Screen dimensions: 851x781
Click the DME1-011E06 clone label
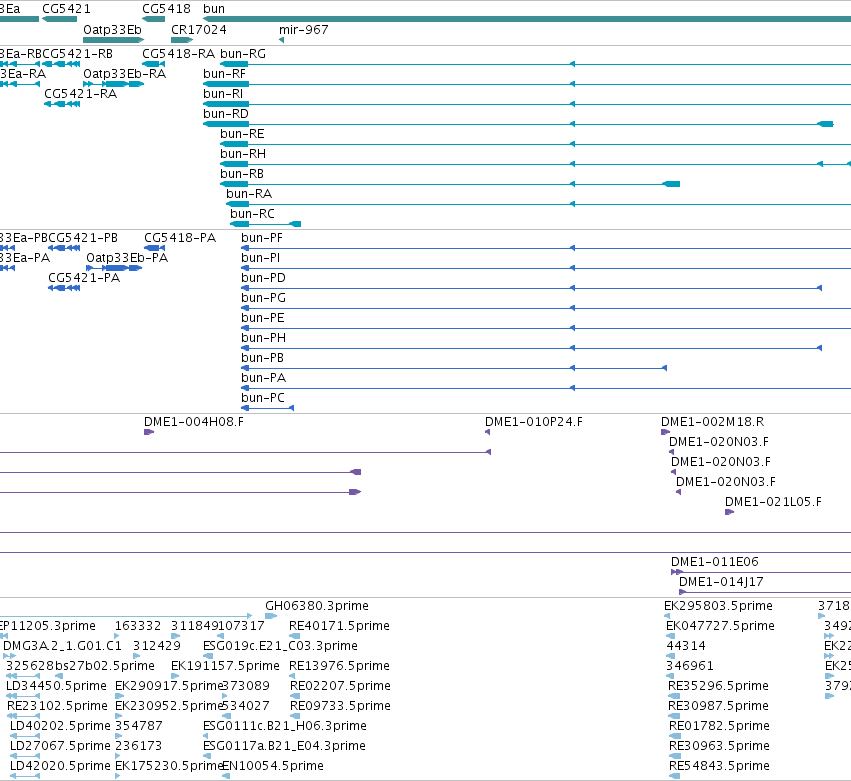coord(715,562)
